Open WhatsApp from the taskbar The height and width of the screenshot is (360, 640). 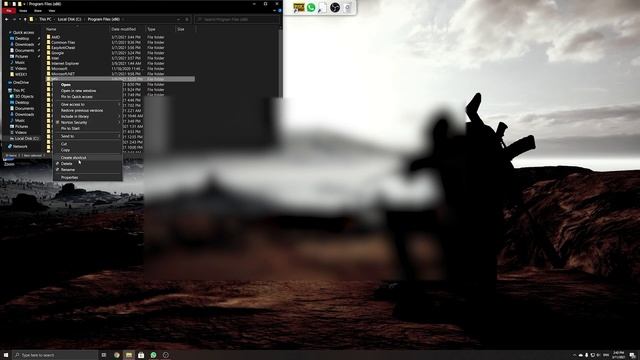[153, 356]
